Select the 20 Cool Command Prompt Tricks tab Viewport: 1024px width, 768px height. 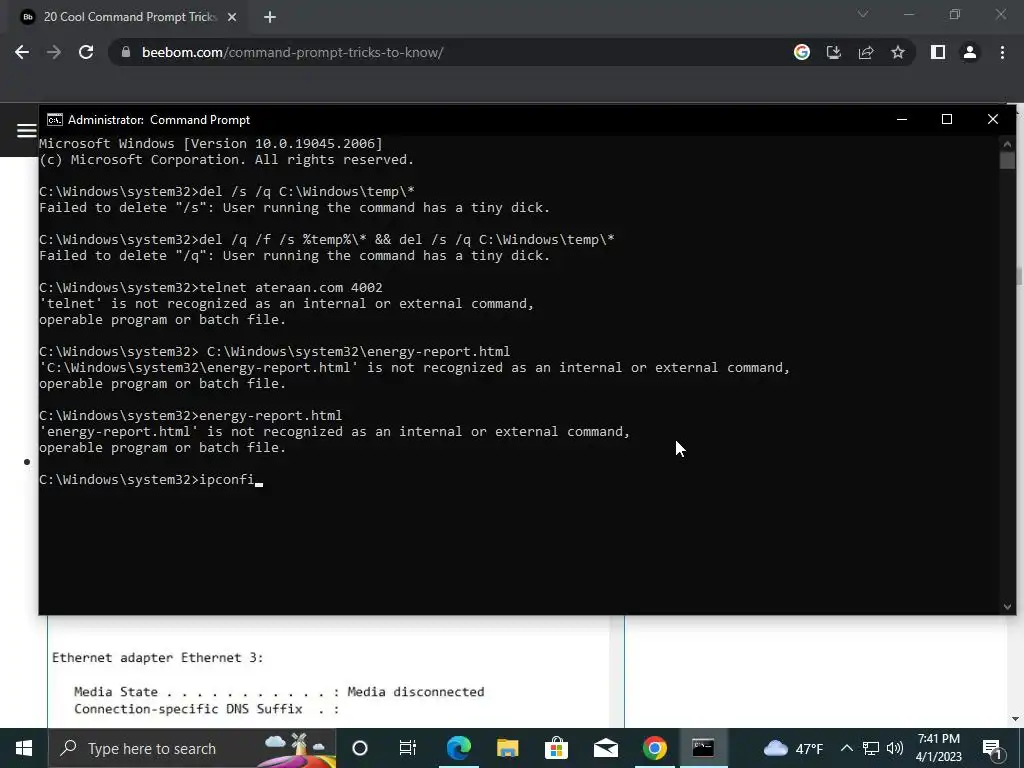pos(129,17)
